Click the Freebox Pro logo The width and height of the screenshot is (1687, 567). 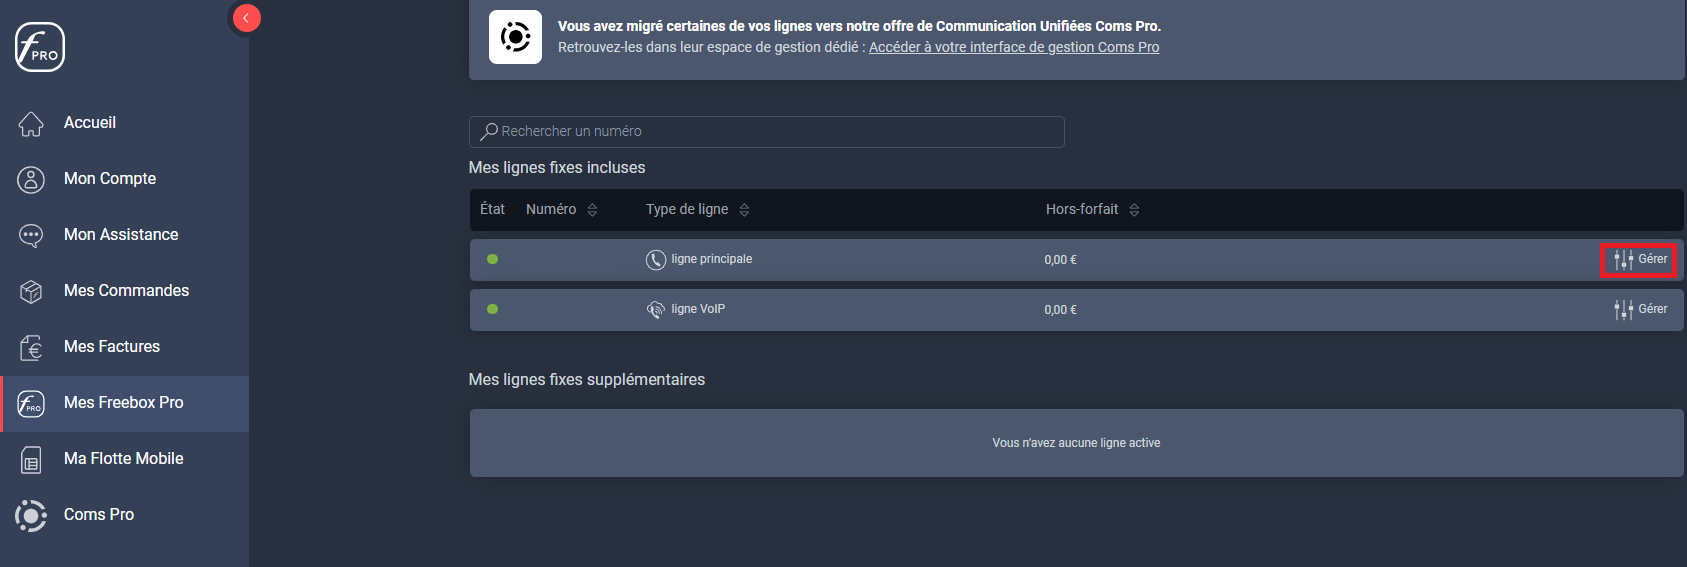point(40,47)
